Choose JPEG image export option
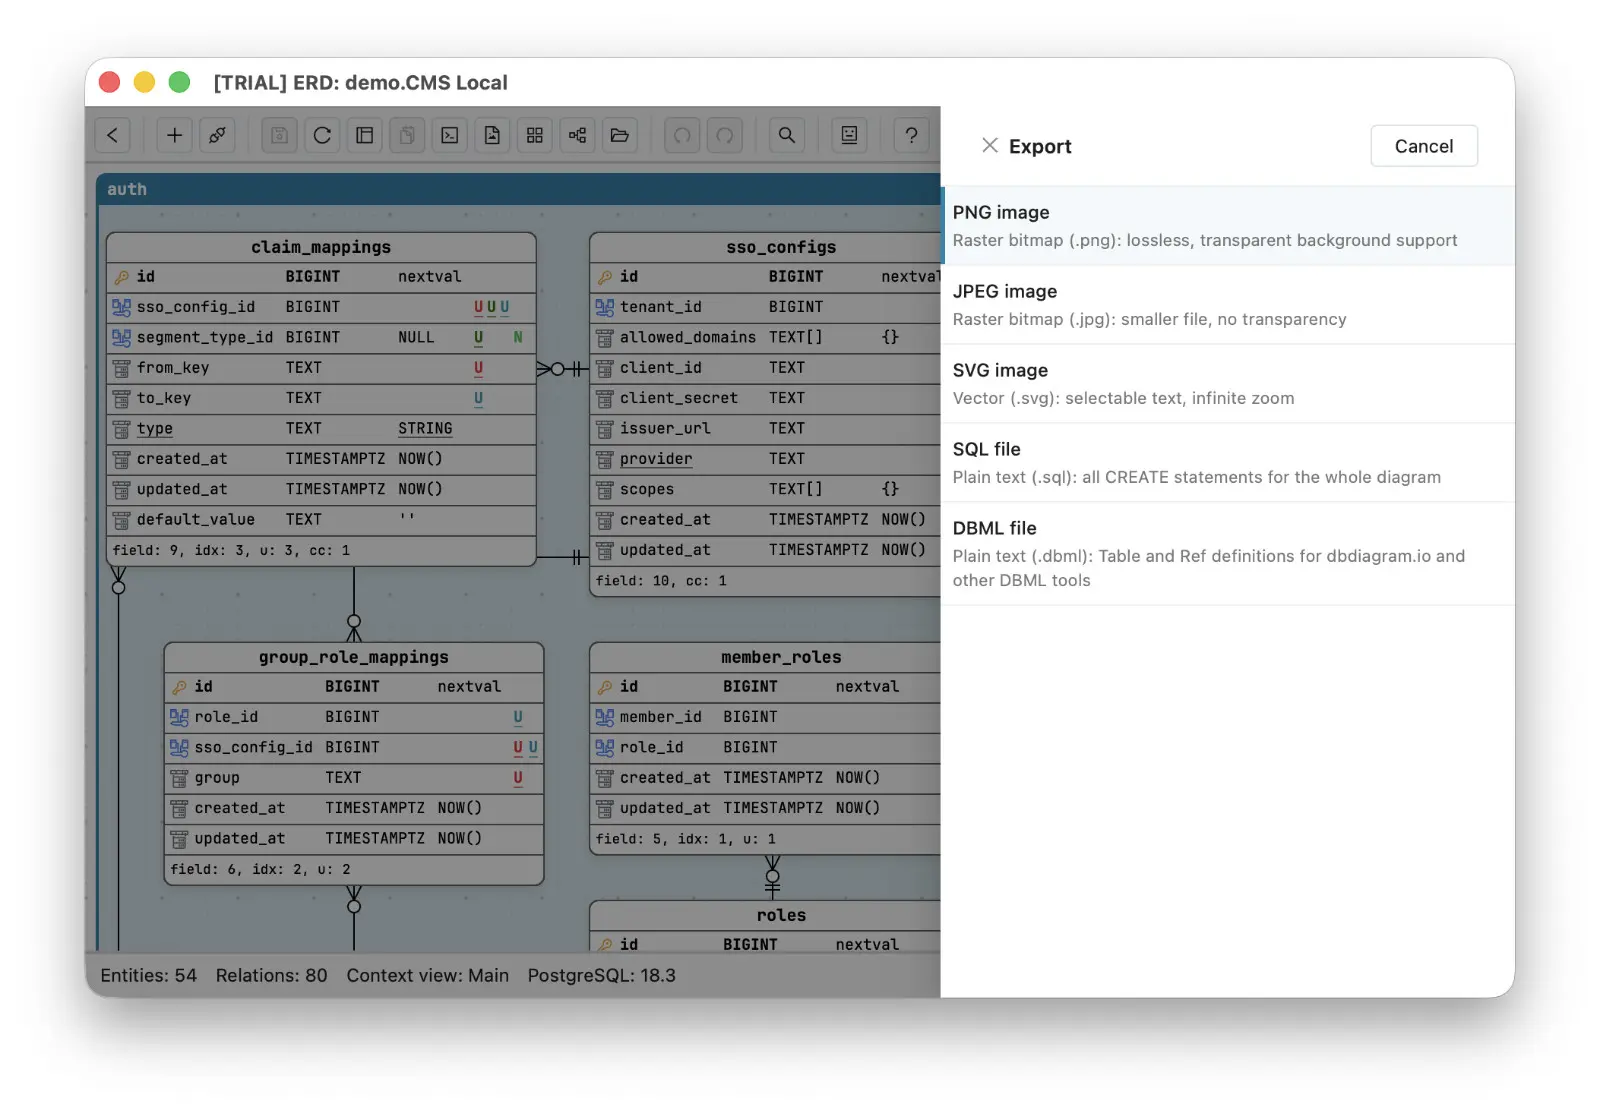1600x1110 pixels. (x=1228, y=305)
